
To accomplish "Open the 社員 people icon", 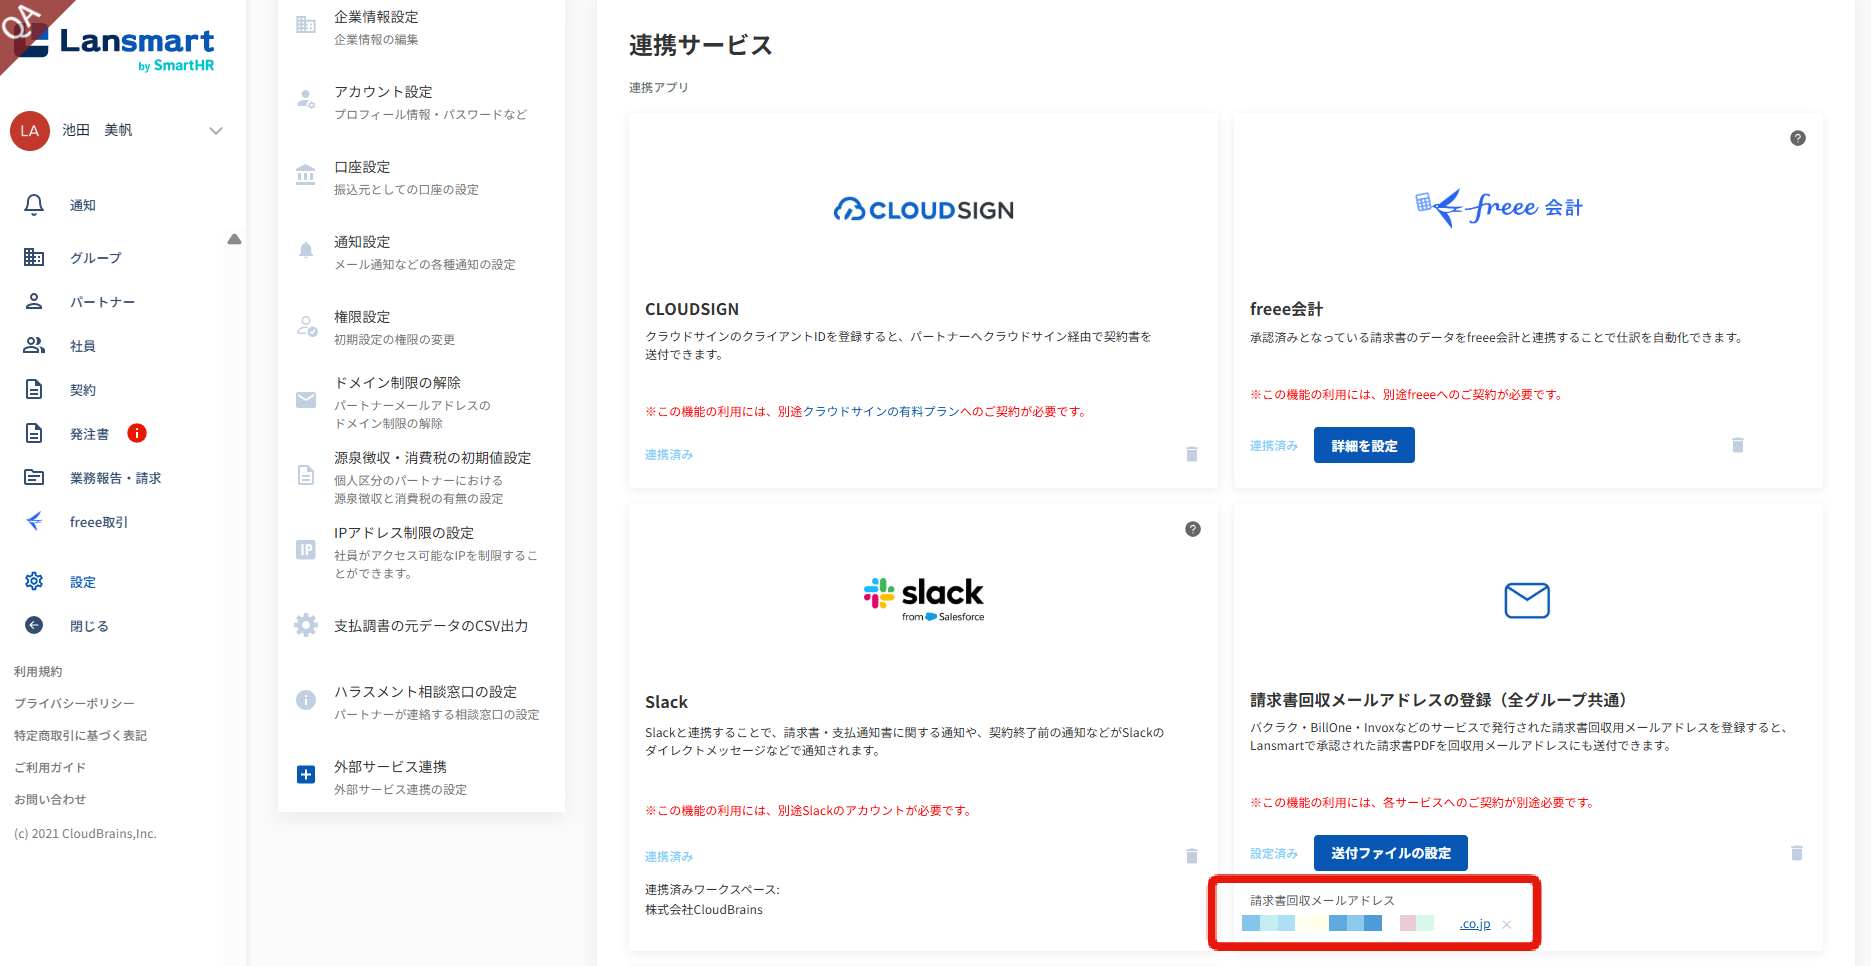I will tap(34, 346).
